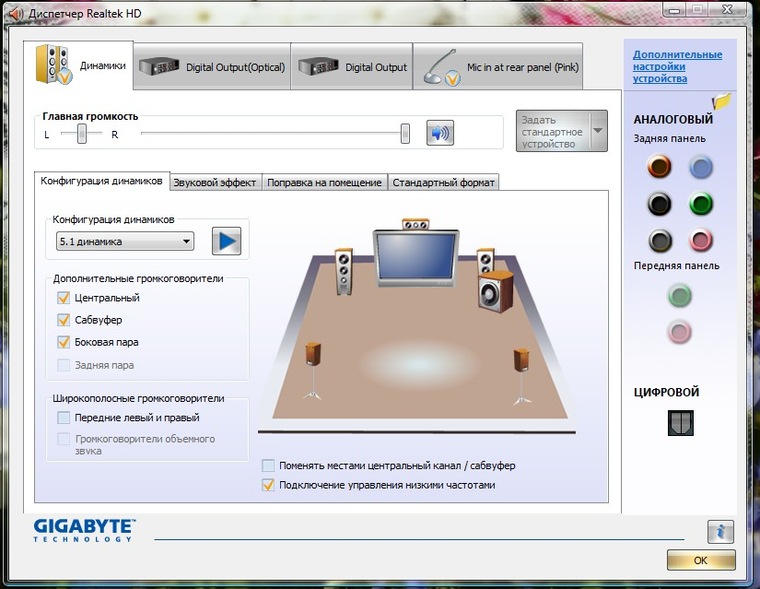Image resolution: width=760 pixels, height=589 pixels.
Task: Click the front left speaker in room
Action: coord(344,272)
